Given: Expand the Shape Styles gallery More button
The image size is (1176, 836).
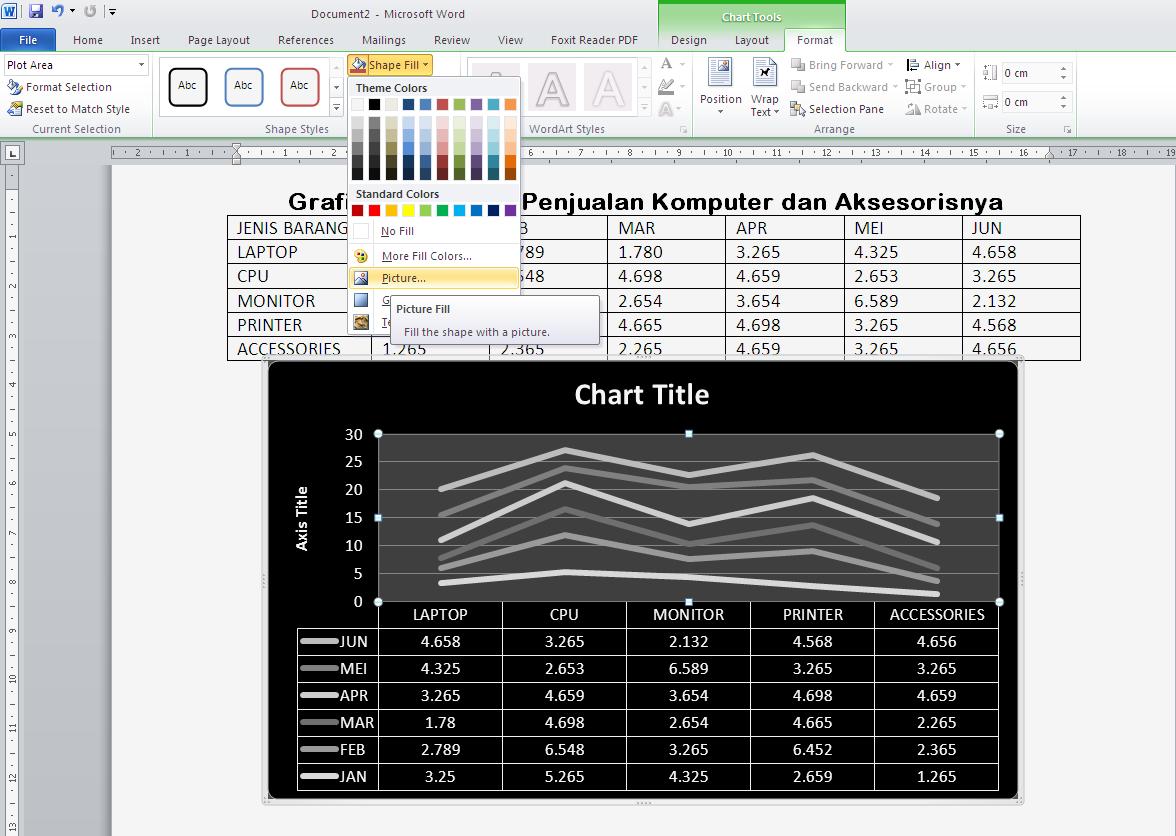Looking at the screenshot, I should coord(337,108).
